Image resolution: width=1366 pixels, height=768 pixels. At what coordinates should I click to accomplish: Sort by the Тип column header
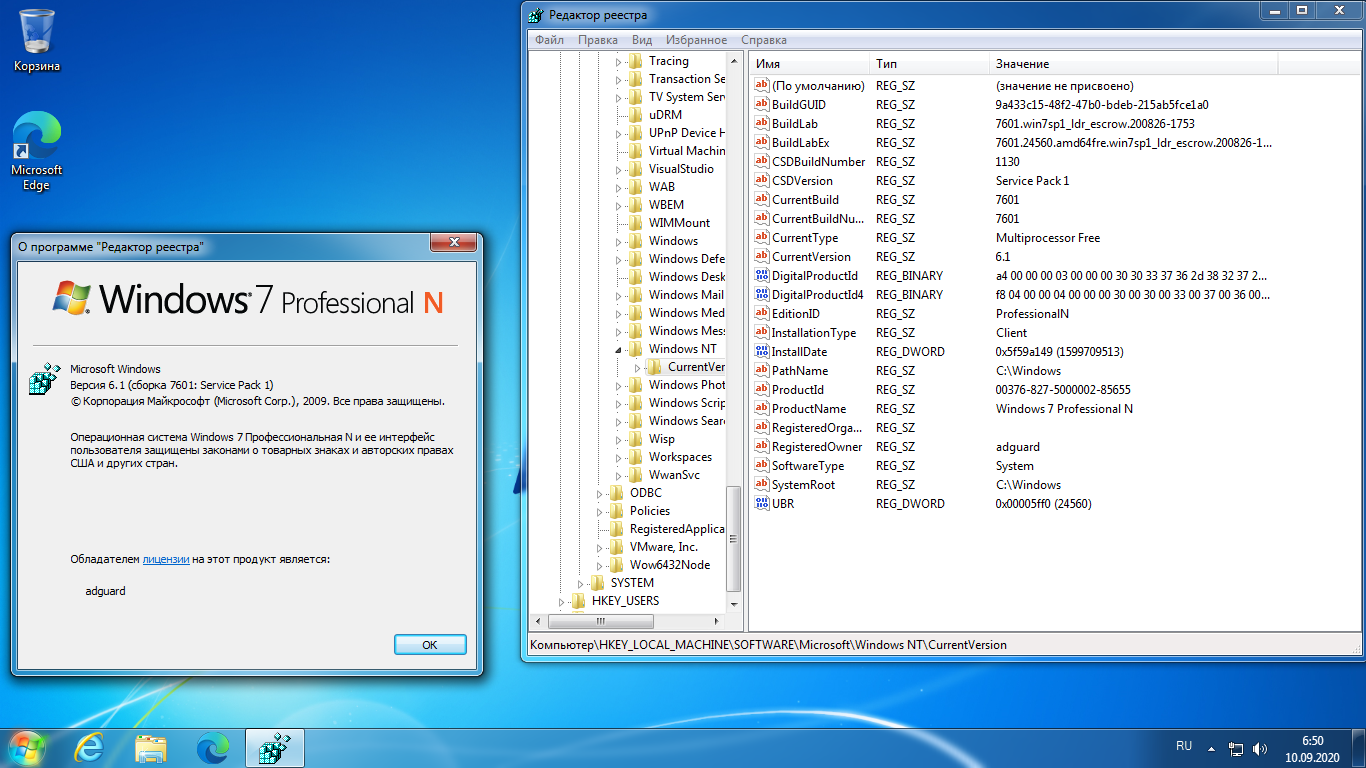point(930,64)
